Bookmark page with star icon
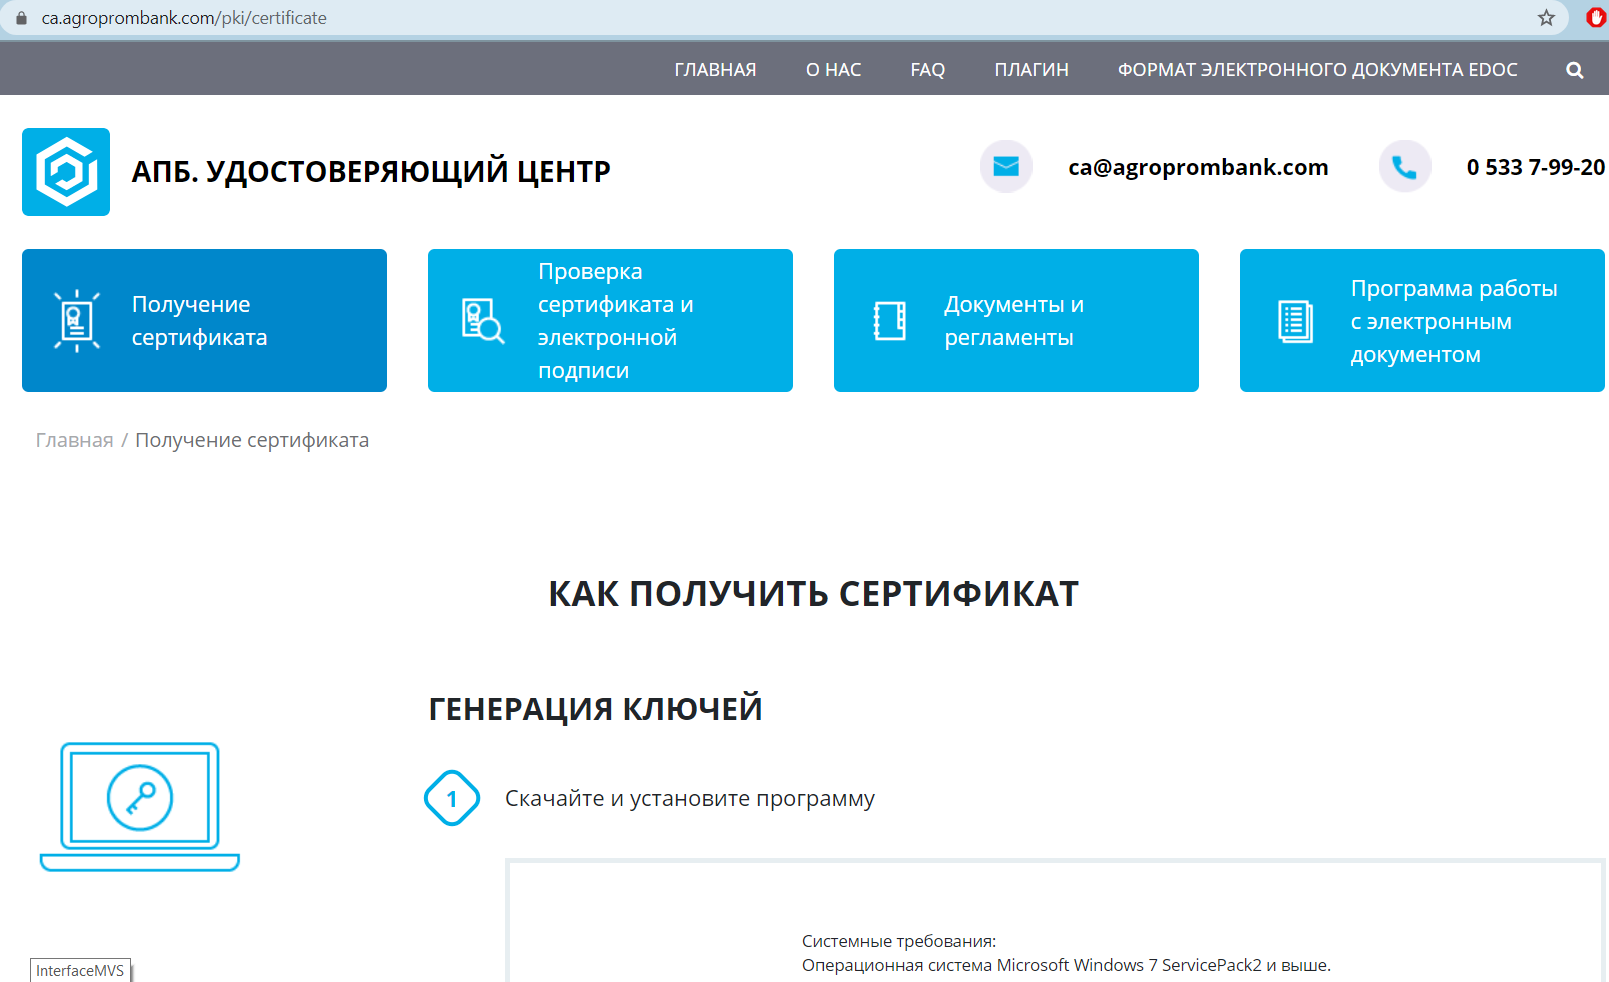 [1546, 18]
